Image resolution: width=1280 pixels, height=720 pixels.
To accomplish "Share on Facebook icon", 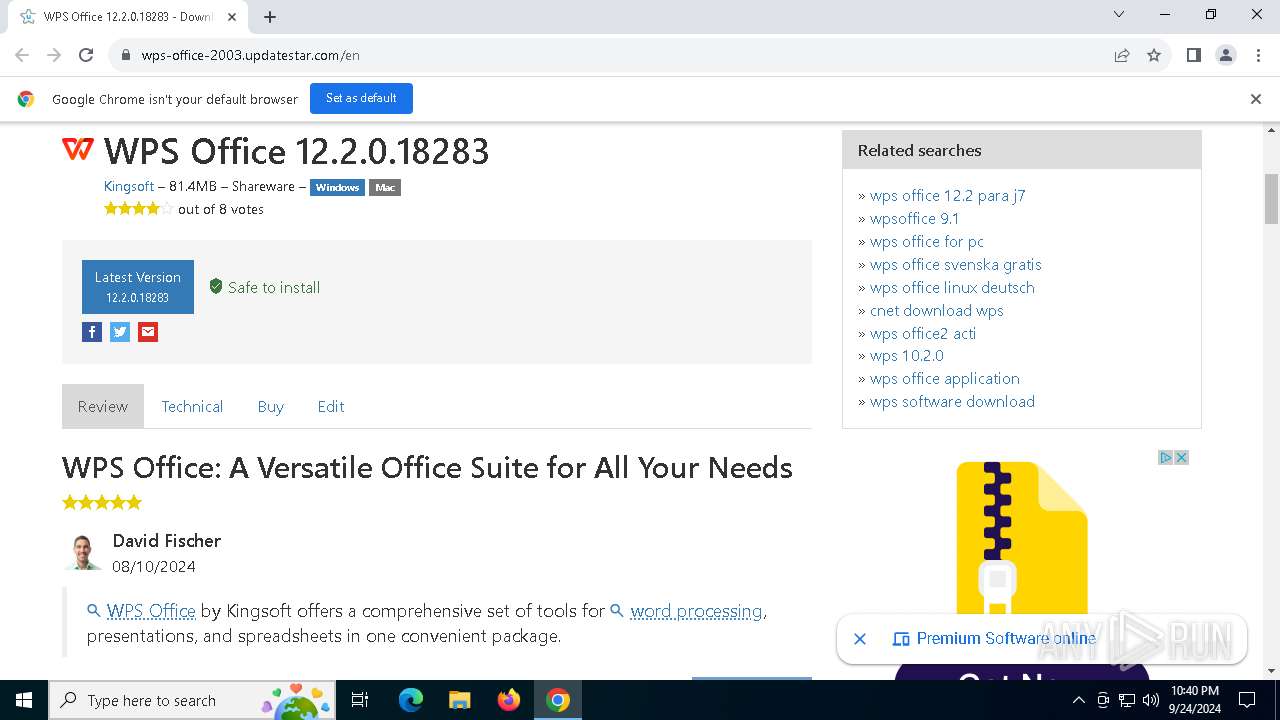I will point(92,332).
